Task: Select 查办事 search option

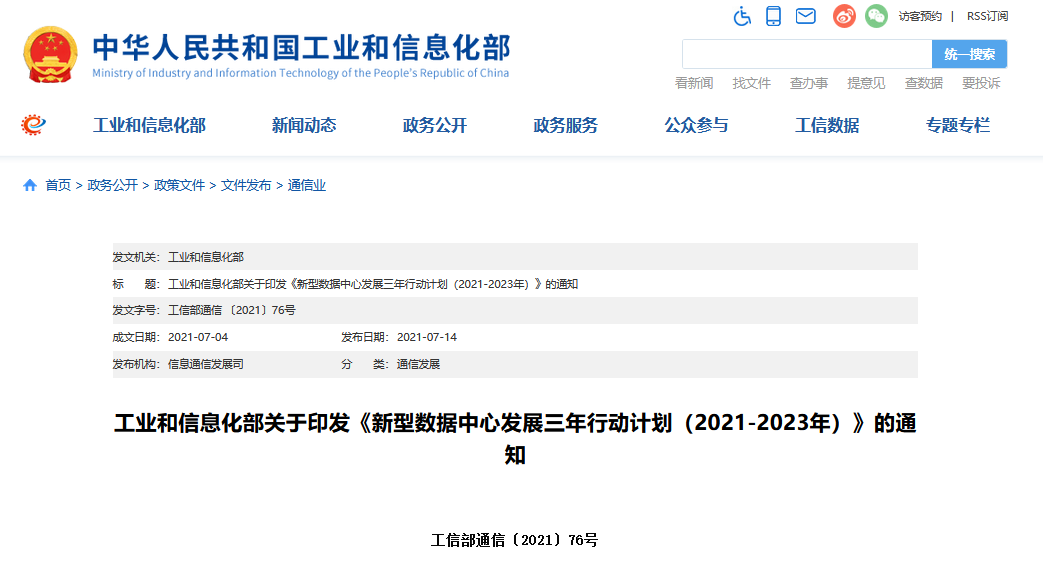Action: coord(809,83)
